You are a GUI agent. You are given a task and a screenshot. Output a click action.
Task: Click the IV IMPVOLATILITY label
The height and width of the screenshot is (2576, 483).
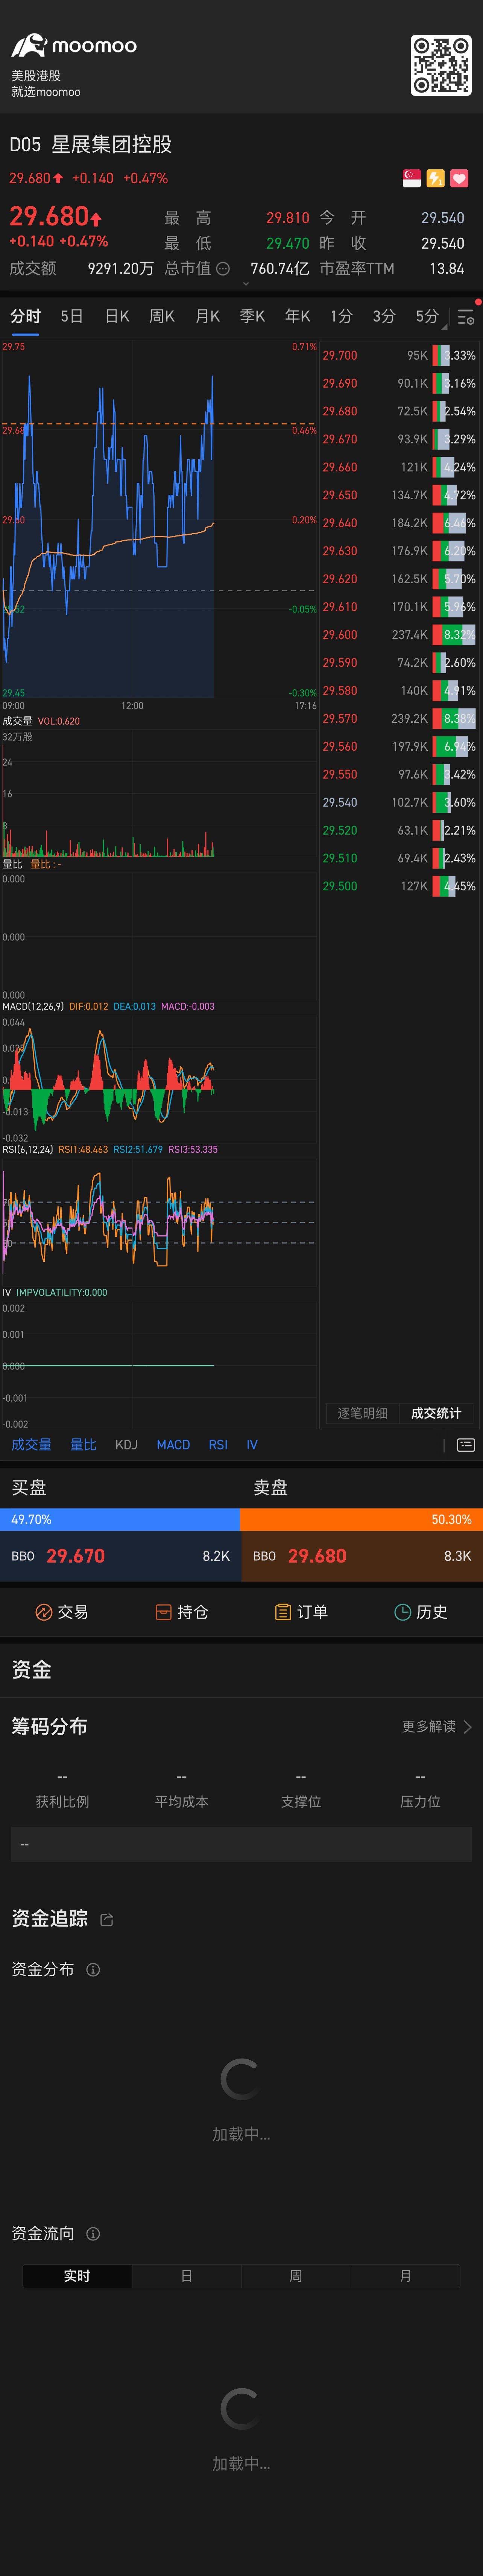pos(55,1293)
